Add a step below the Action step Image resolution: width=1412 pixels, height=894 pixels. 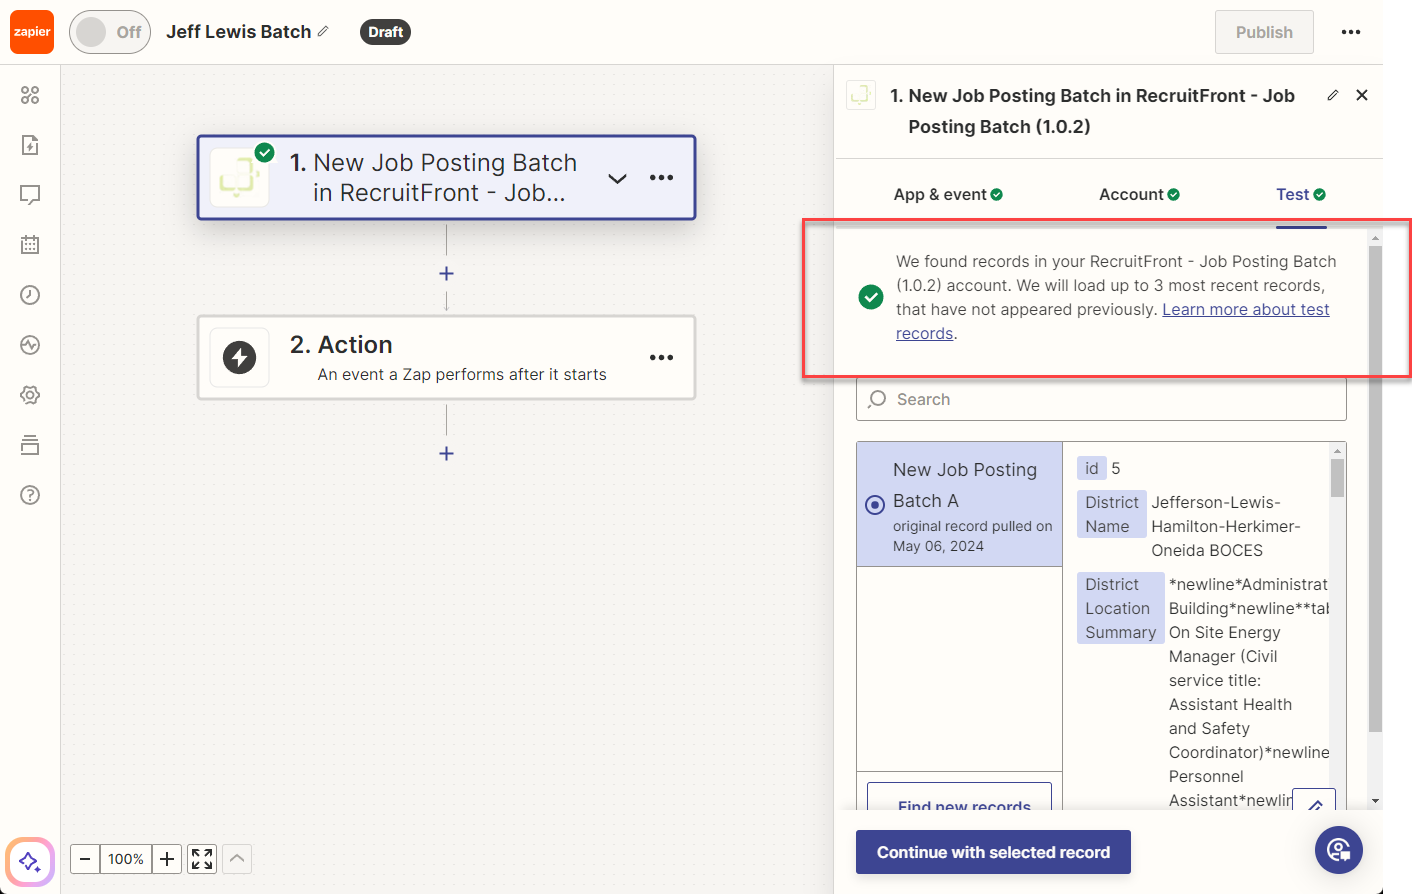tap(446, 453)
